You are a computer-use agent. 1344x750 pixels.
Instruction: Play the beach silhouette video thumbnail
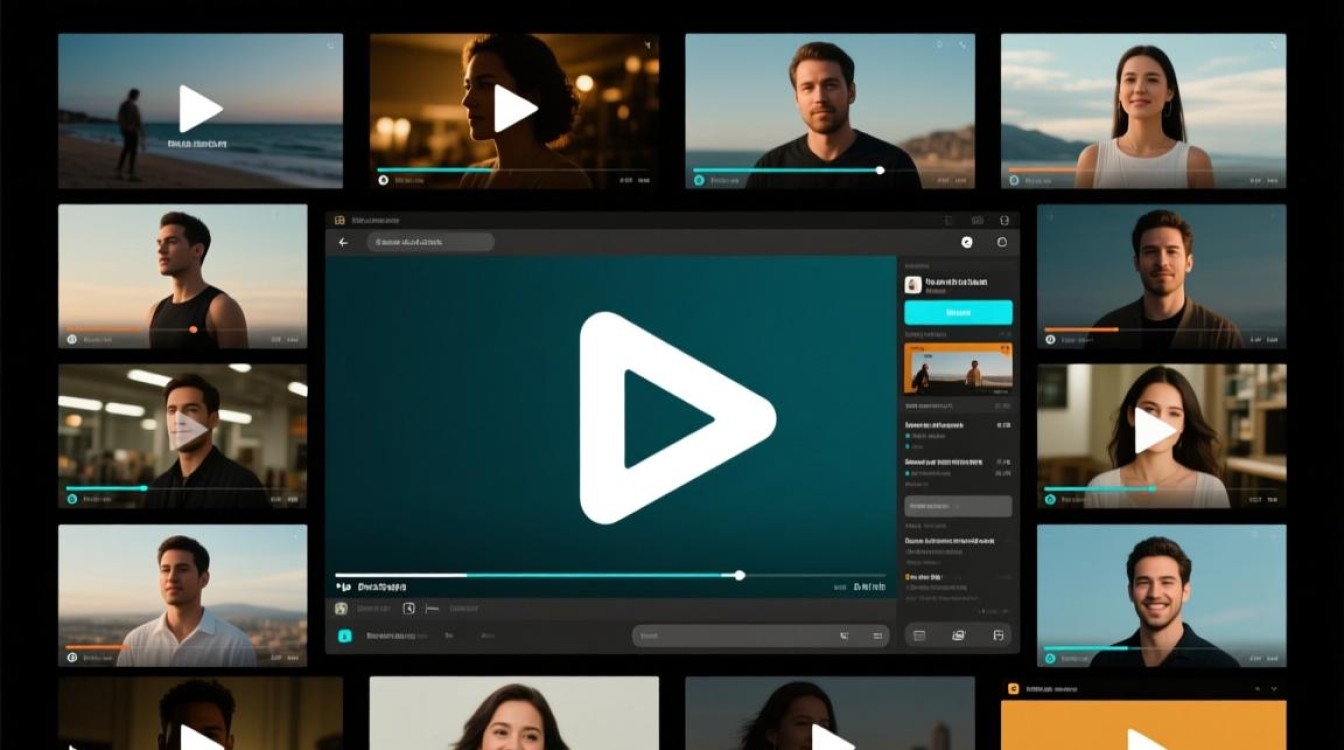coord(200,108)
